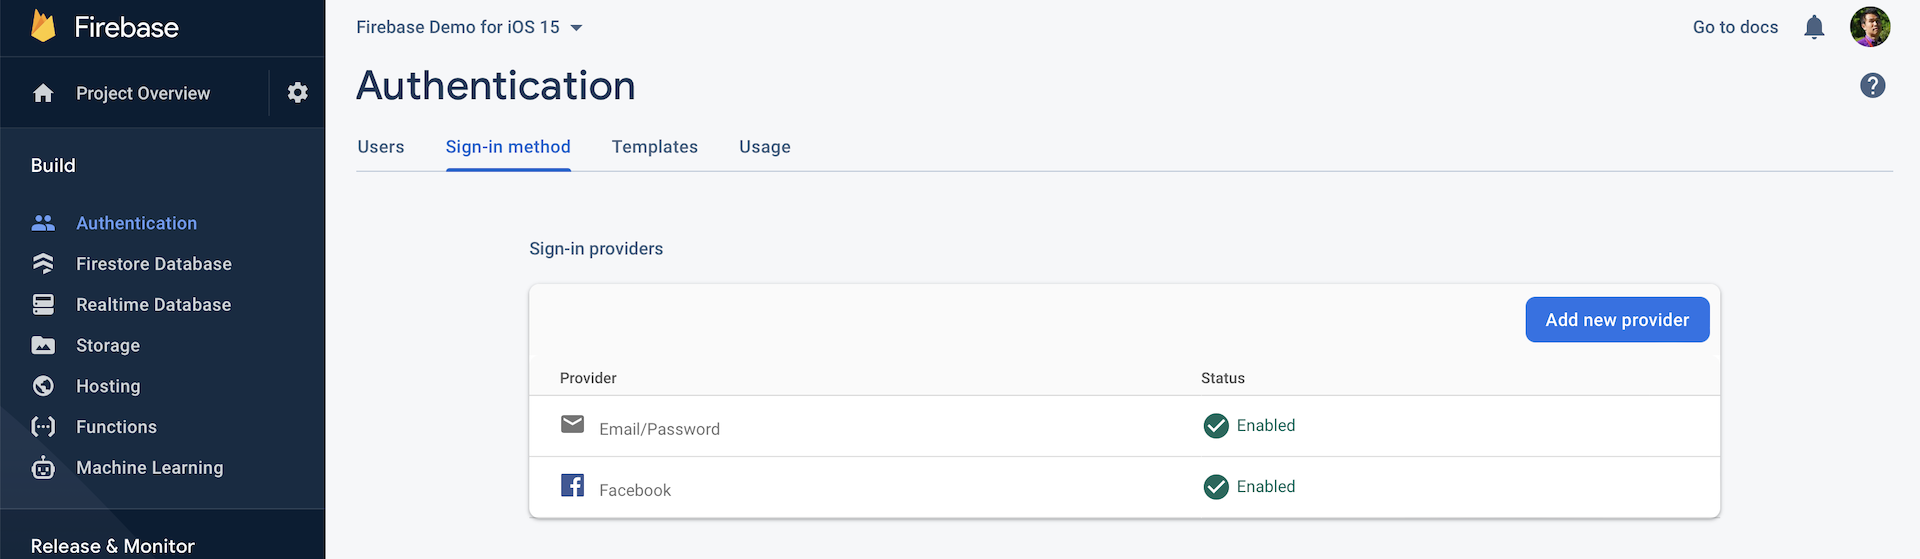Viewport: 1920px width, 559px height.
Task: Expand the Firebase Demo project dropdown
Action: click(x=576, y=28)
